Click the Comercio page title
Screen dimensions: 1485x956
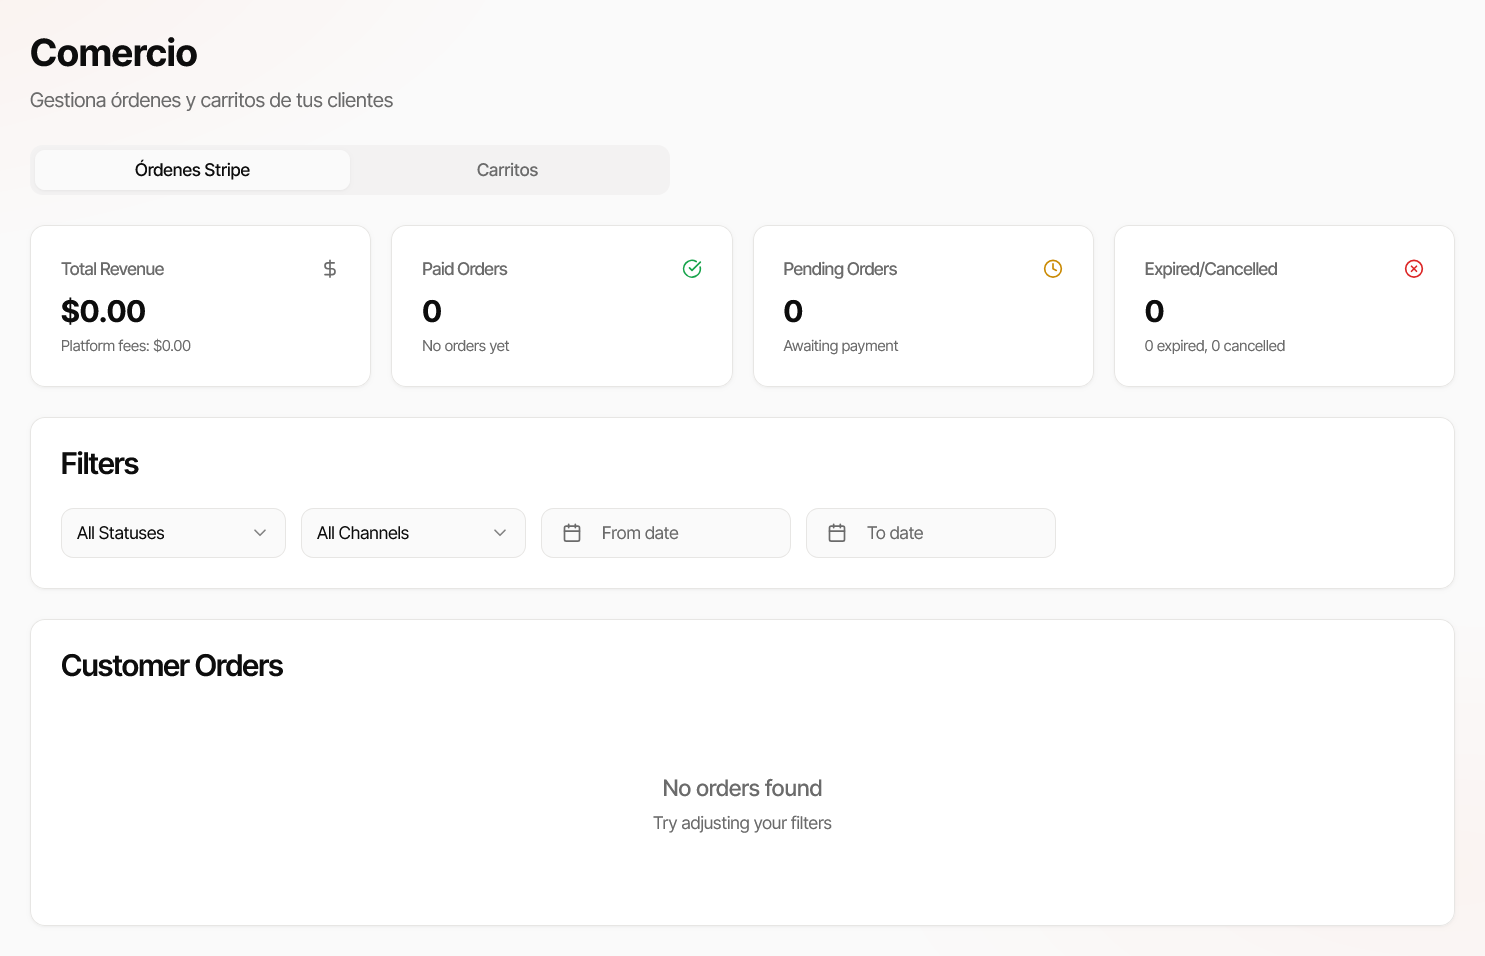click(114, 53)
